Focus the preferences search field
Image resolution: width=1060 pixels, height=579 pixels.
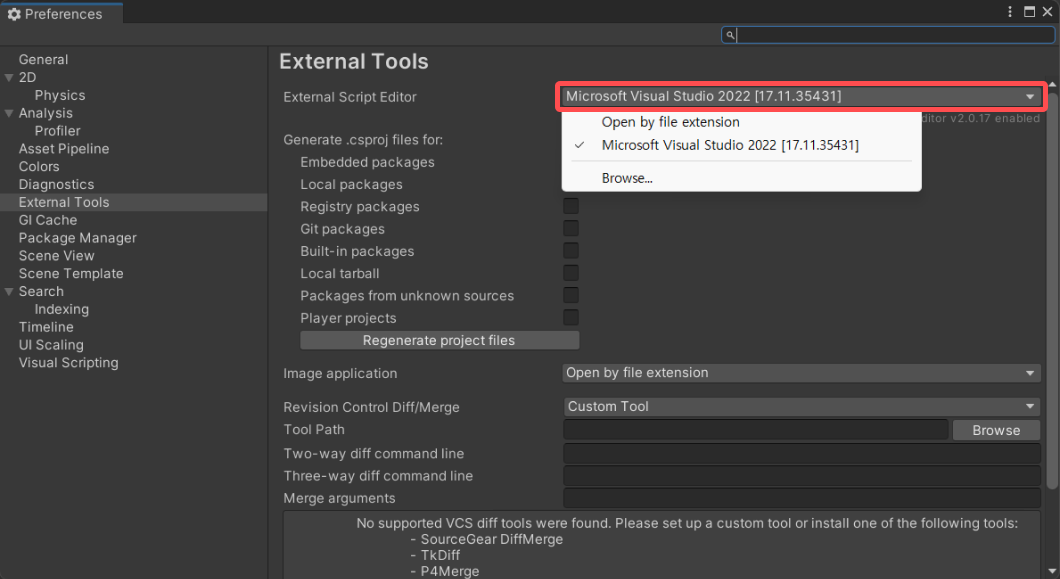tap(888, 35)
